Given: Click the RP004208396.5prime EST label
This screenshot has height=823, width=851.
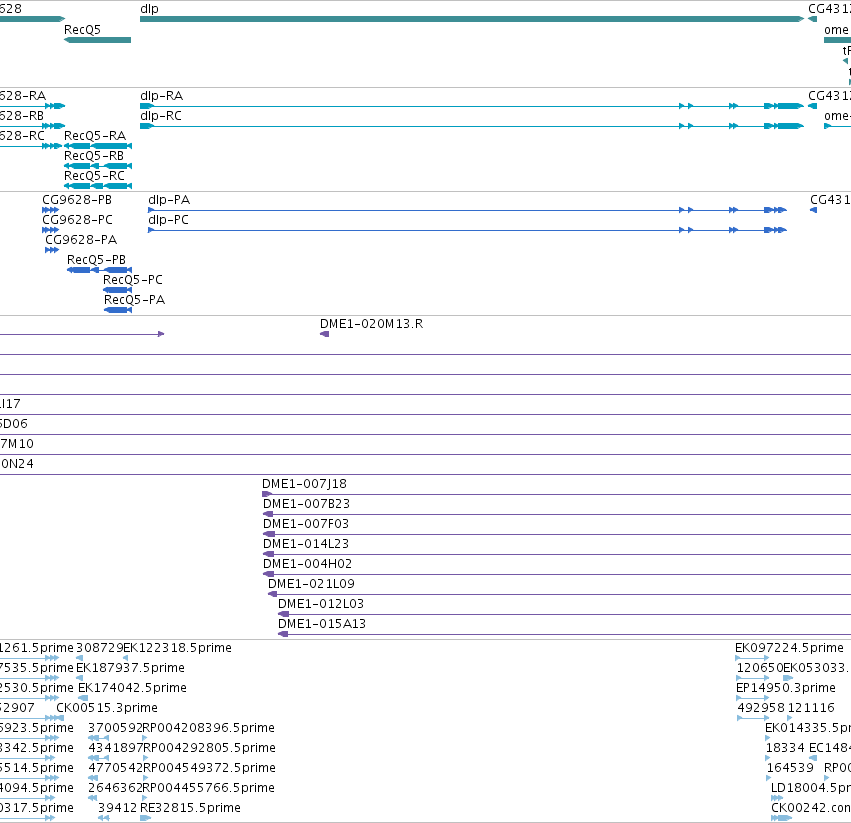Looking at the screenshot, I should [x=208, y=728].
